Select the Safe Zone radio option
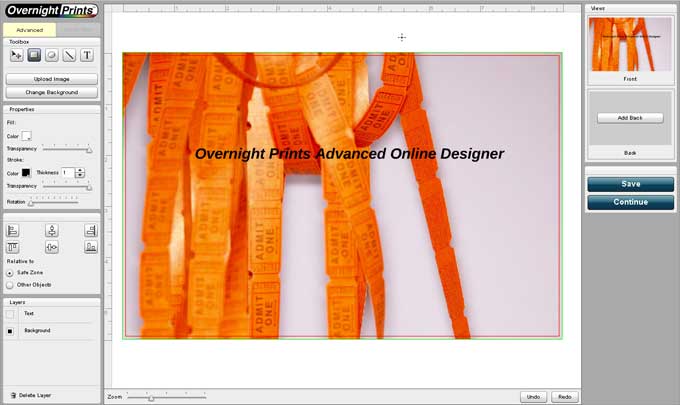Image resolution: width=680 pixels, height=405 pixels. coord(10,273)
